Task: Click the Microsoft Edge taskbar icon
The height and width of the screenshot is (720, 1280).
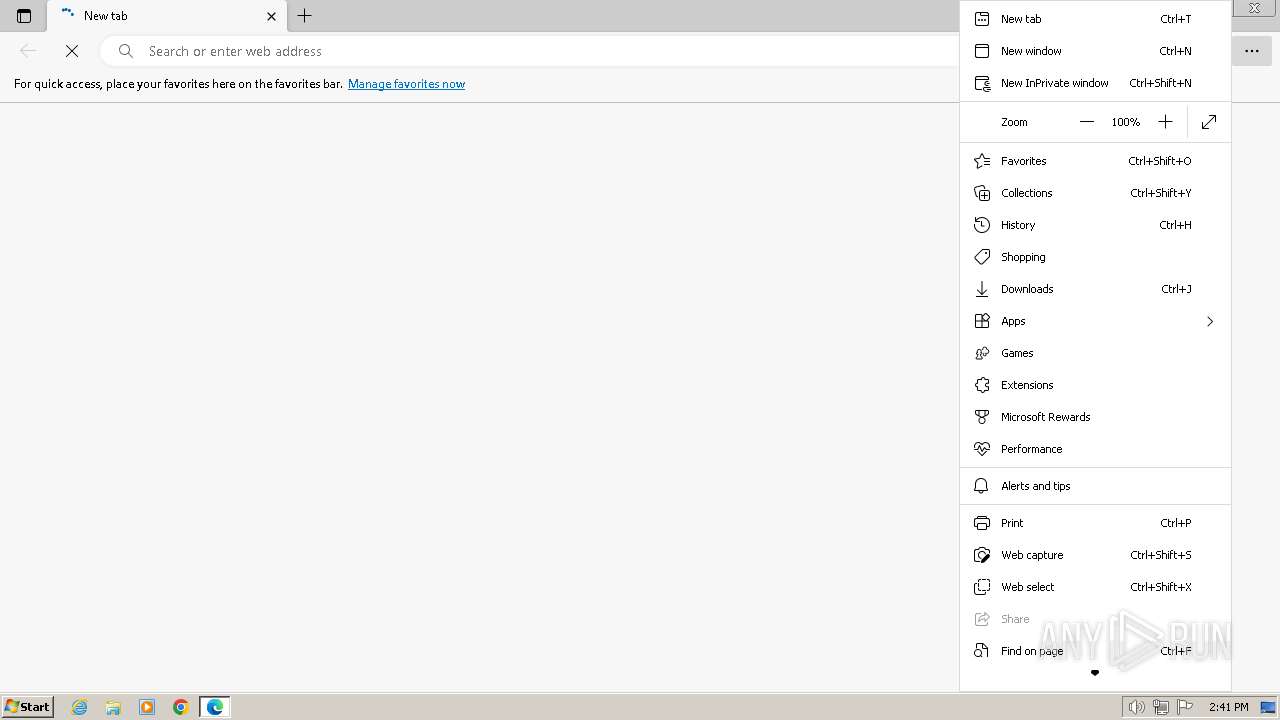Action: (x=215, y=707)
